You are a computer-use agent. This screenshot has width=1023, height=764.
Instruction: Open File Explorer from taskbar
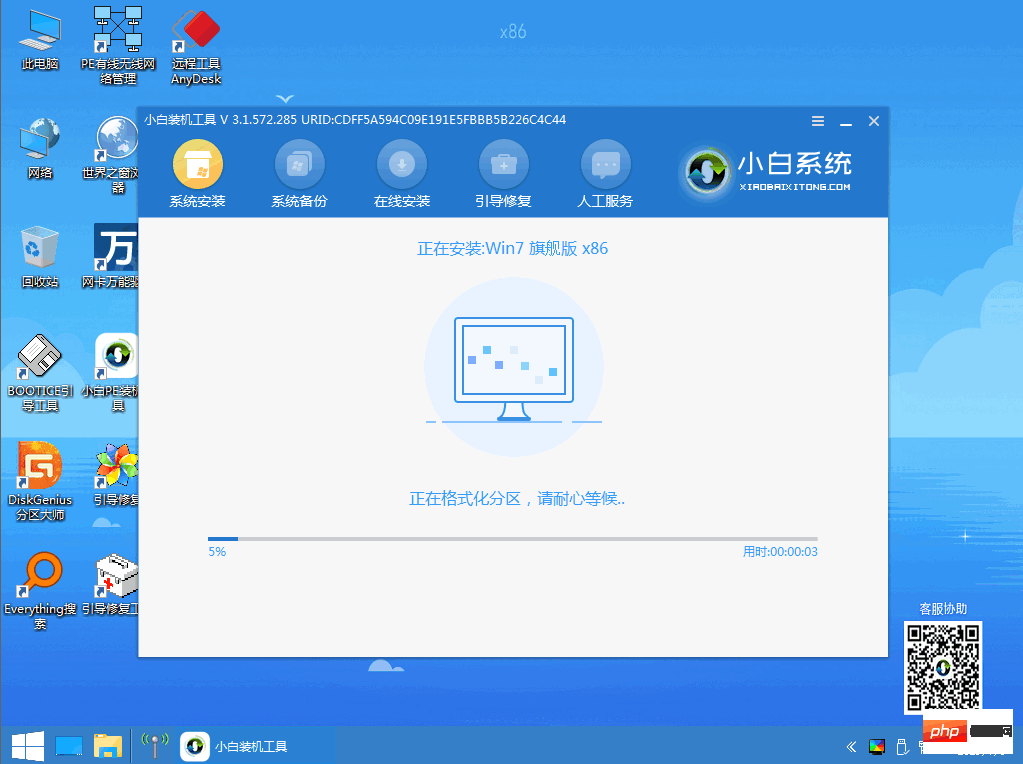click(x=108, y=746)
